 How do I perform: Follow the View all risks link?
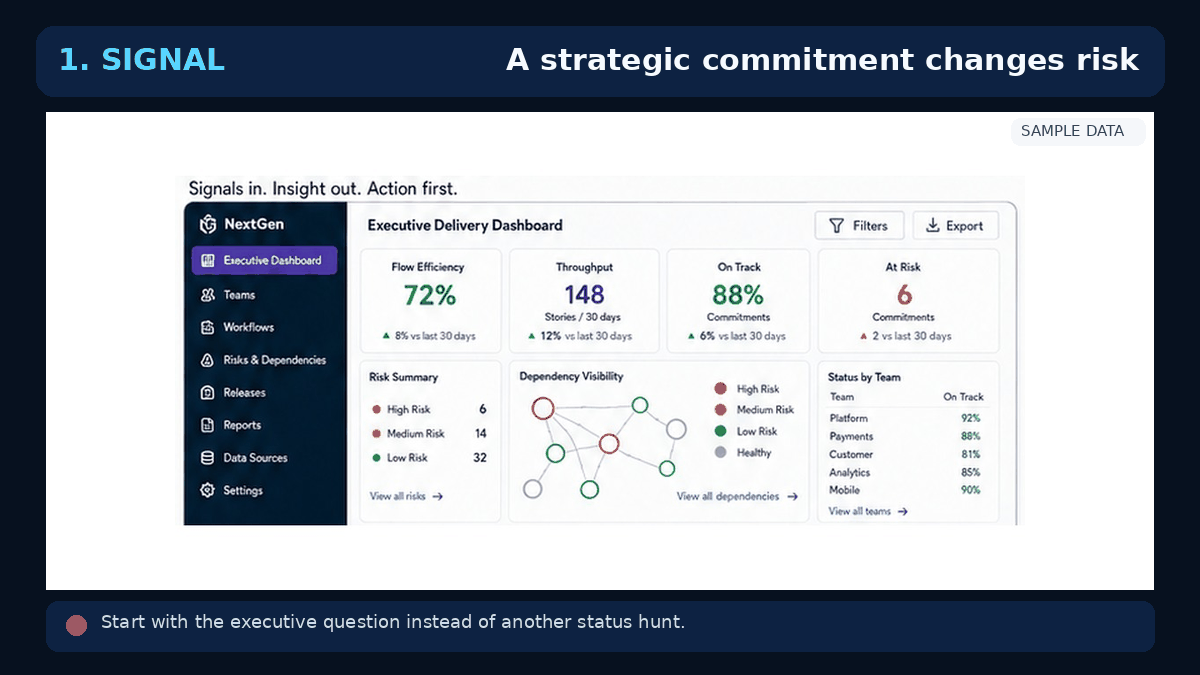click(x=406, y=496)
